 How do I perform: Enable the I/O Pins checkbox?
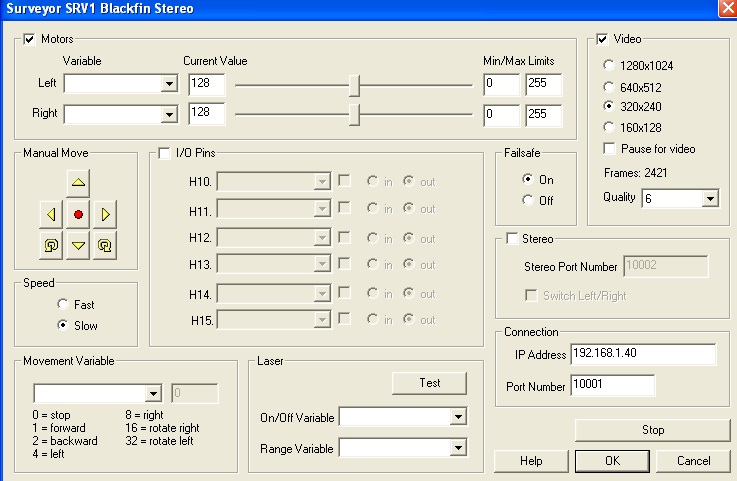tap(165, 153)
